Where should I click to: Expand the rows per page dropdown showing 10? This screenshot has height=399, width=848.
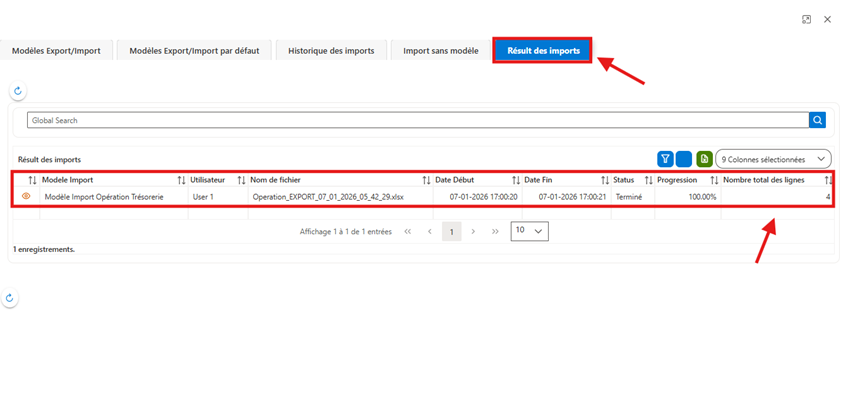[x=529, y=231]
